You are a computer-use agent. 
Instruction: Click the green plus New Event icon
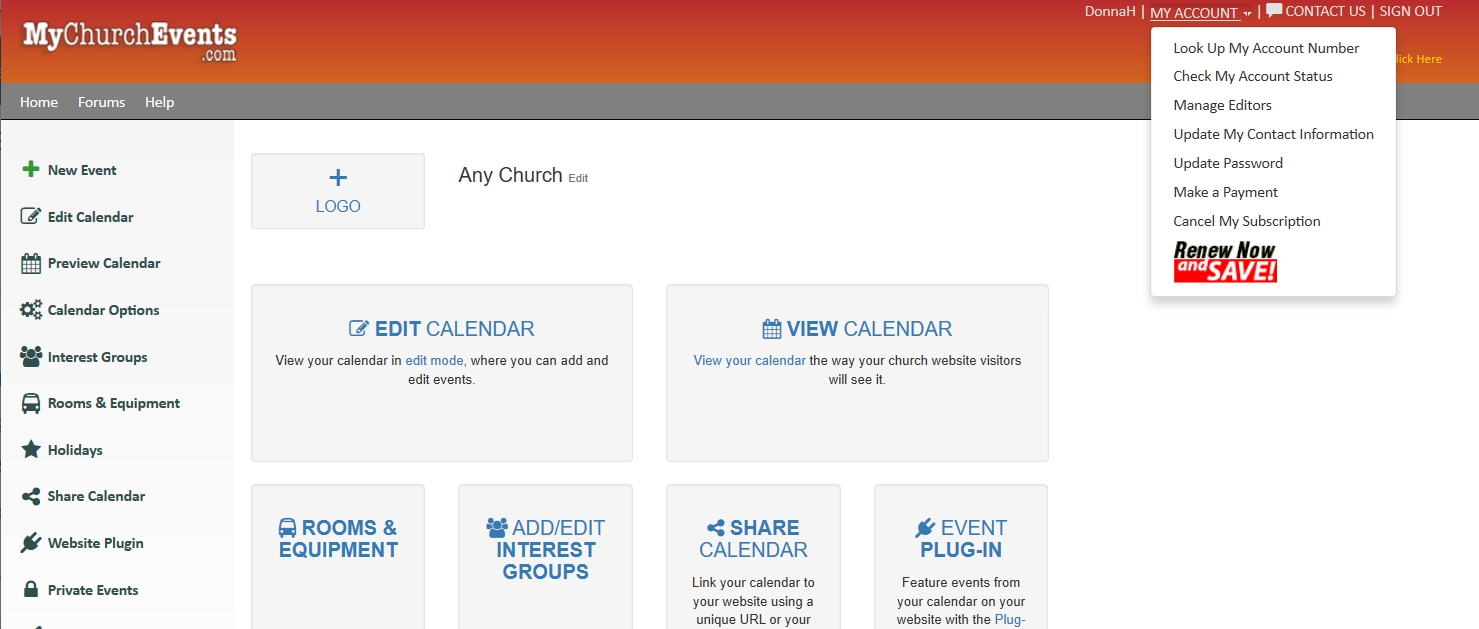pyautogui.click(x=31, y=170)
